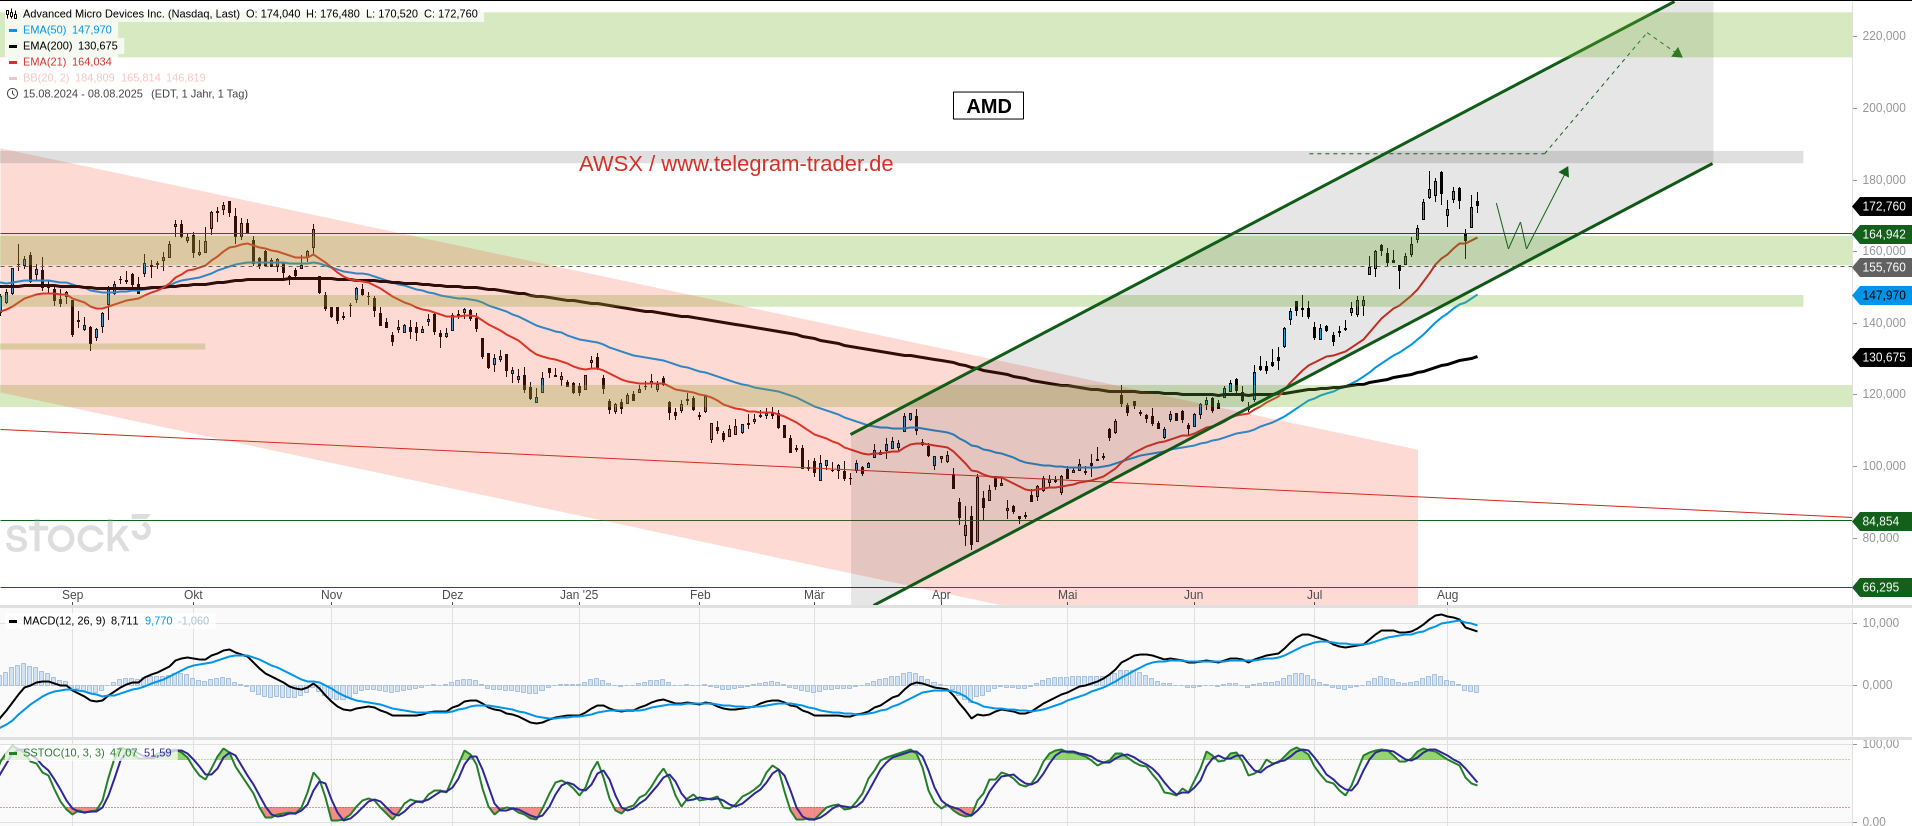This screenshot has width=1912, height=826.
Task: Click the clock icon beside the date range
Action: [12, 94]
